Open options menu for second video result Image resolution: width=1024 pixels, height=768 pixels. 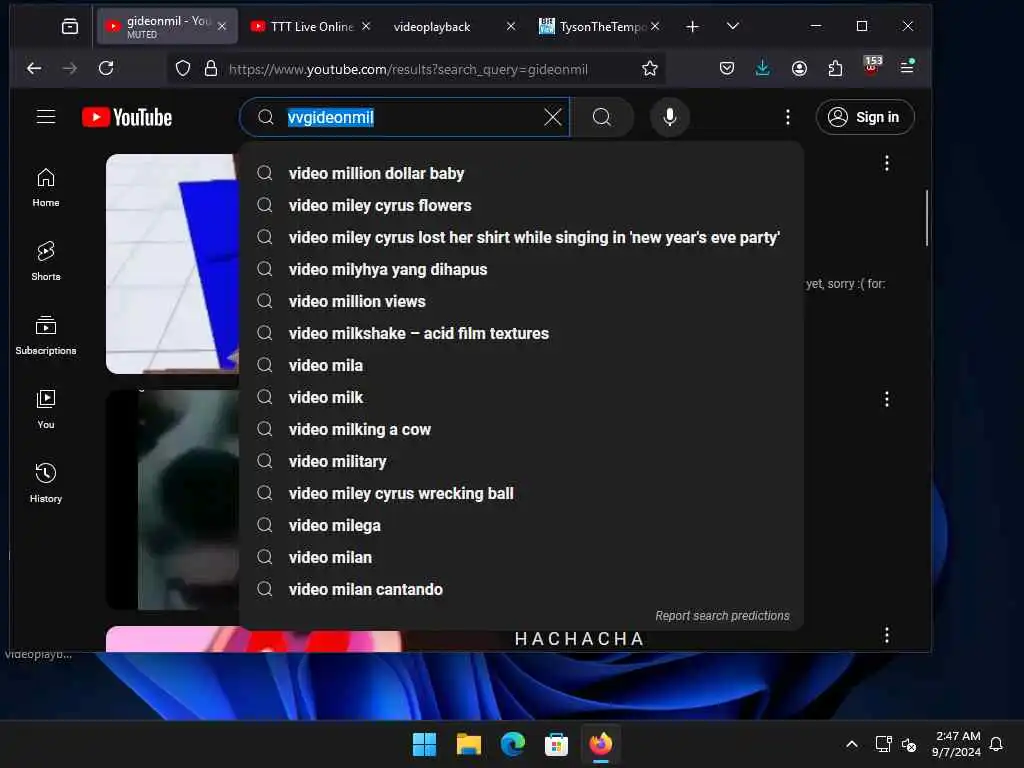pyautogui.click(x=886, y=399)
